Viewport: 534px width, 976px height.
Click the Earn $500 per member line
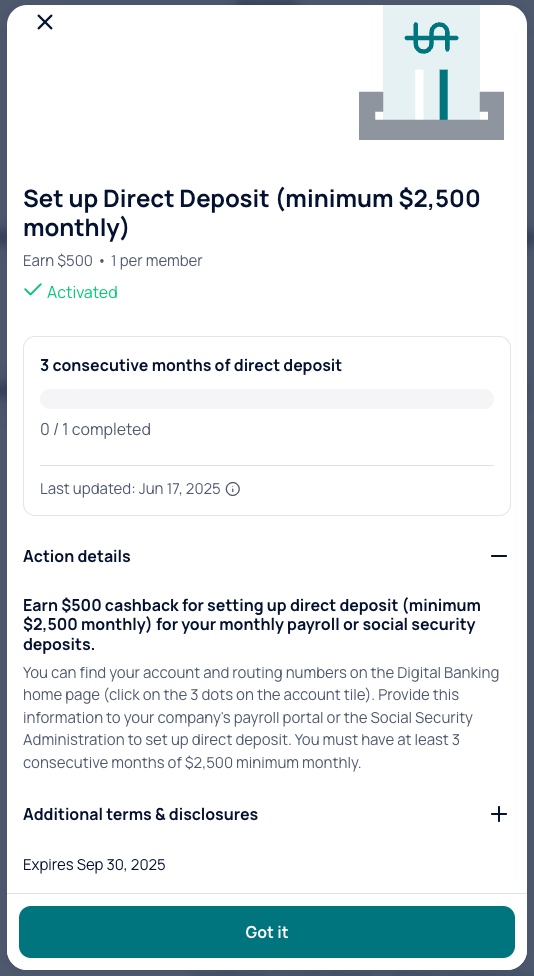click(x=113, y=261)
